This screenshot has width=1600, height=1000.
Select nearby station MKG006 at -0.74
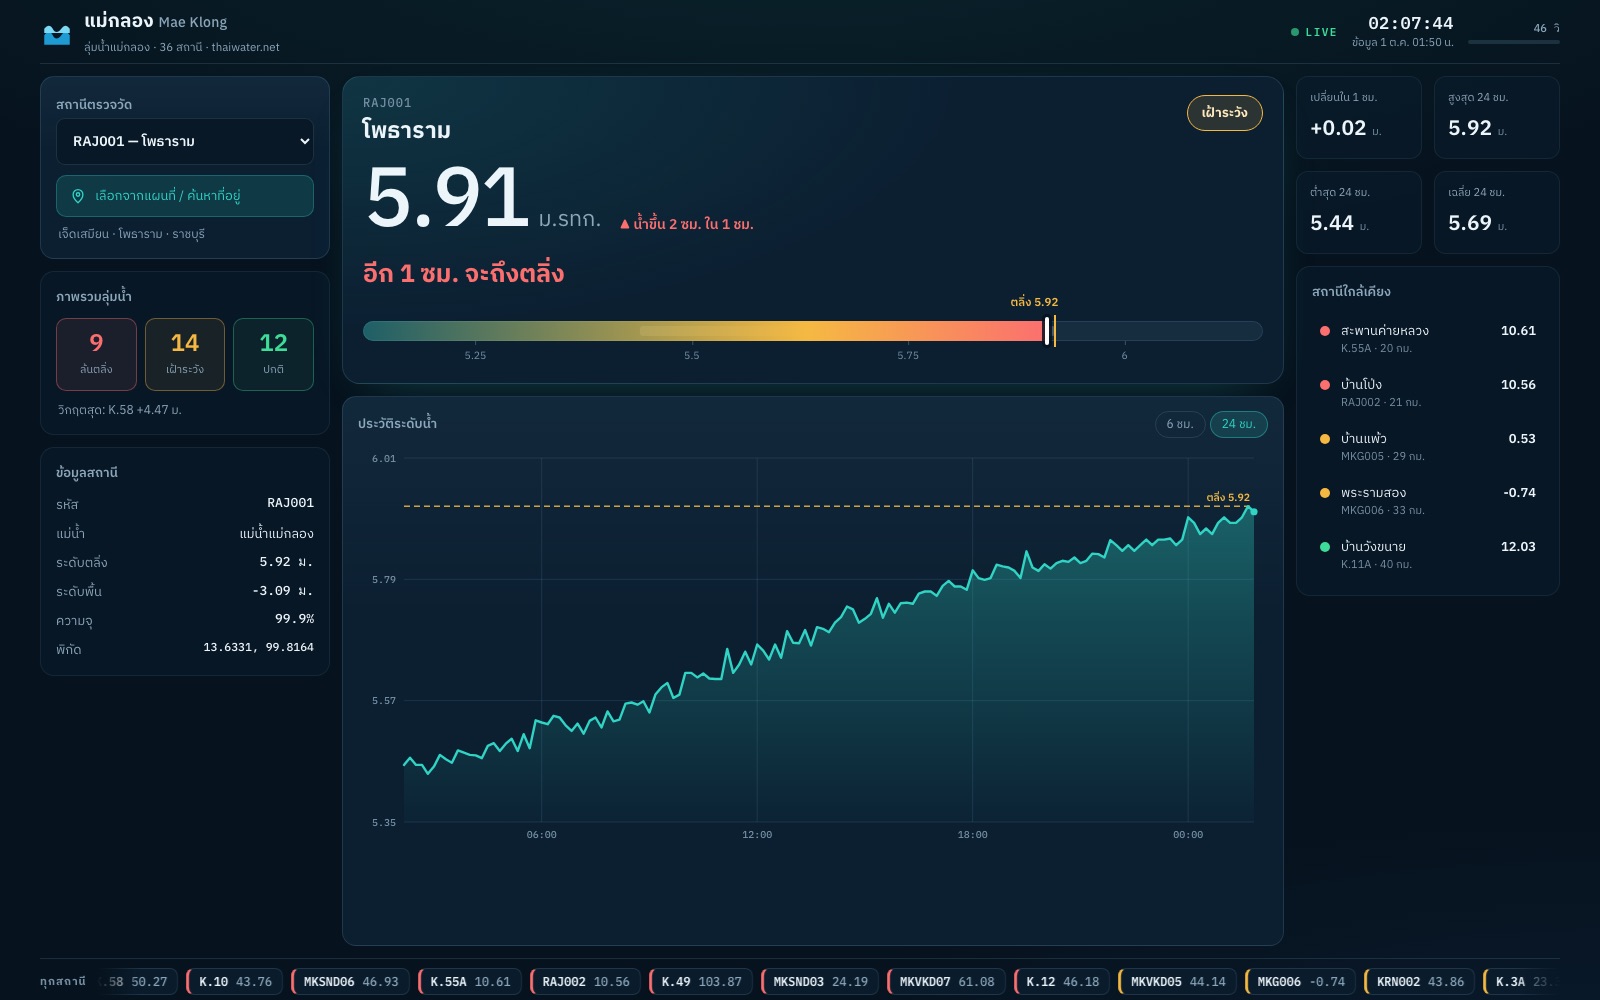click(1427, 501)
